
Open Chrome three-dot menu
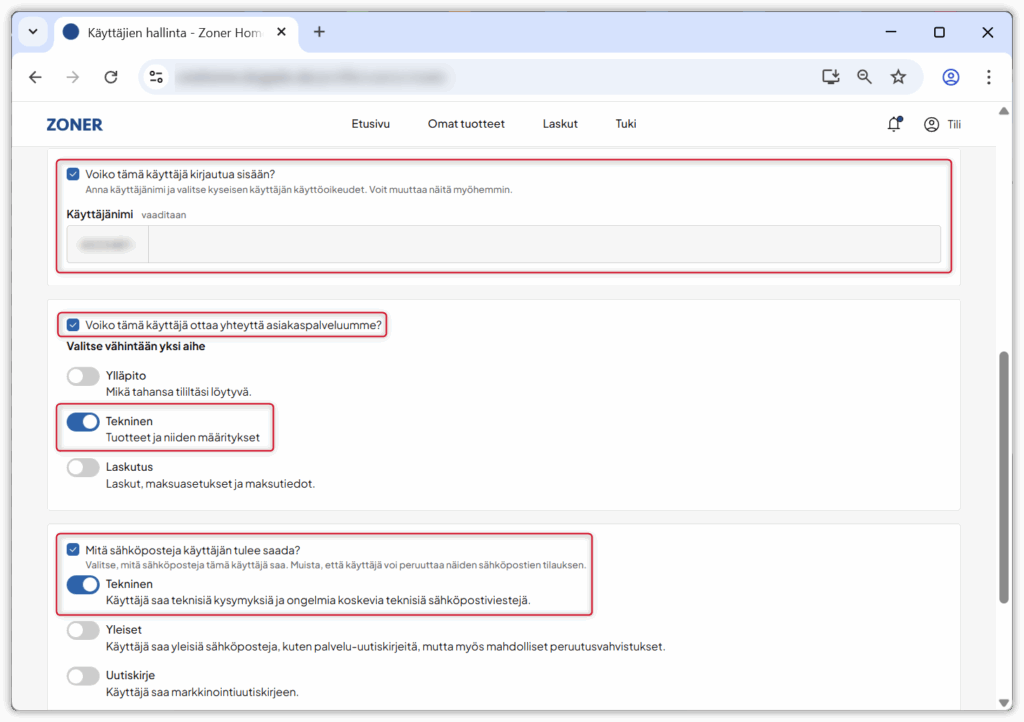pyautogui.click(x=988, y=77)
